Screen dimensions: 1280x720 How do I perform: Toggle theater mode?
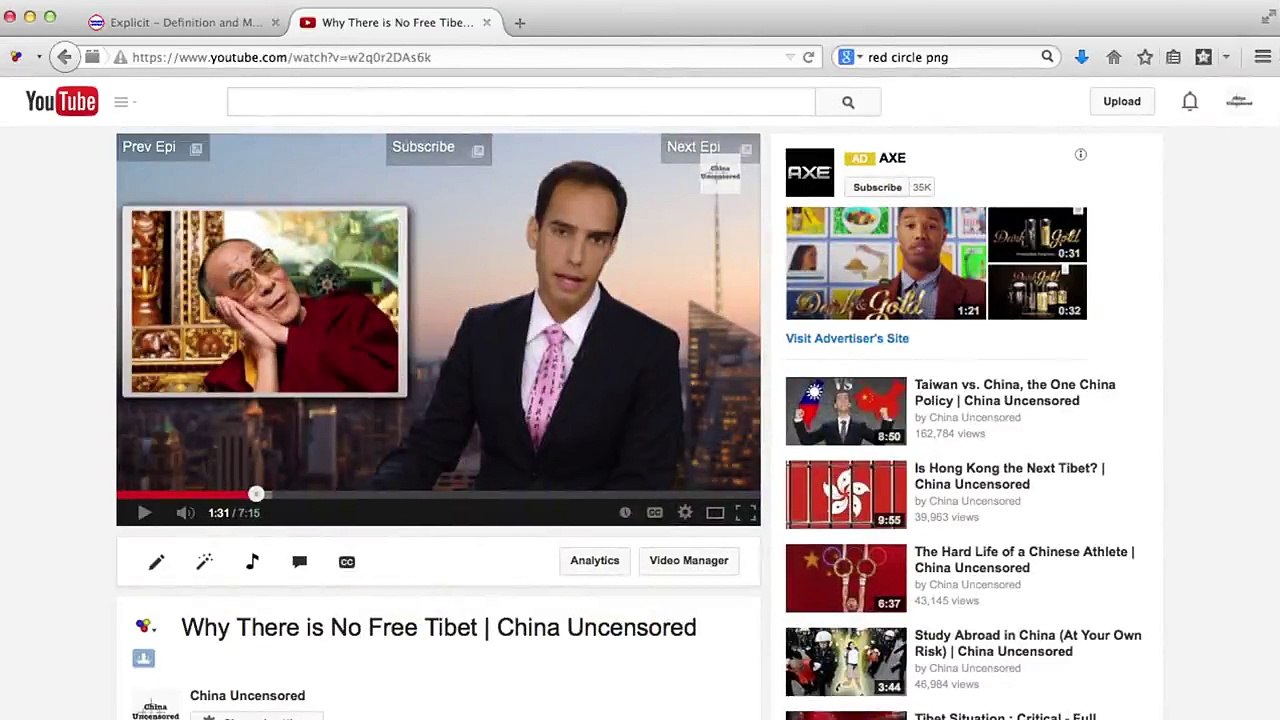(715, 513)
